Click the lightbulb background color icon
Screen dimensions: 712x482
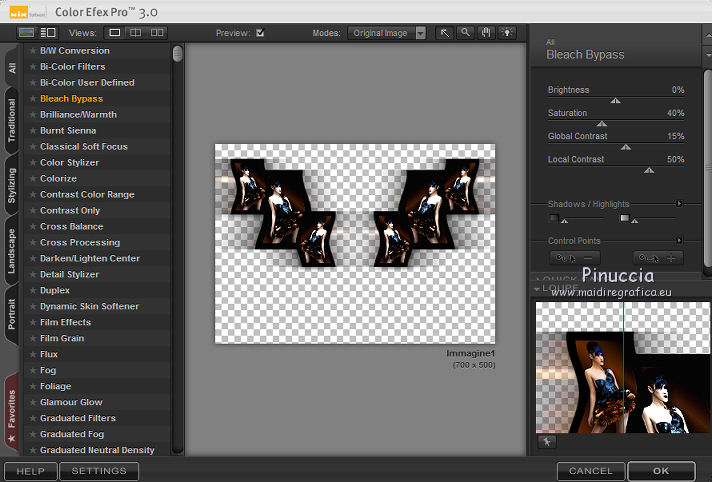pos(507,33)
